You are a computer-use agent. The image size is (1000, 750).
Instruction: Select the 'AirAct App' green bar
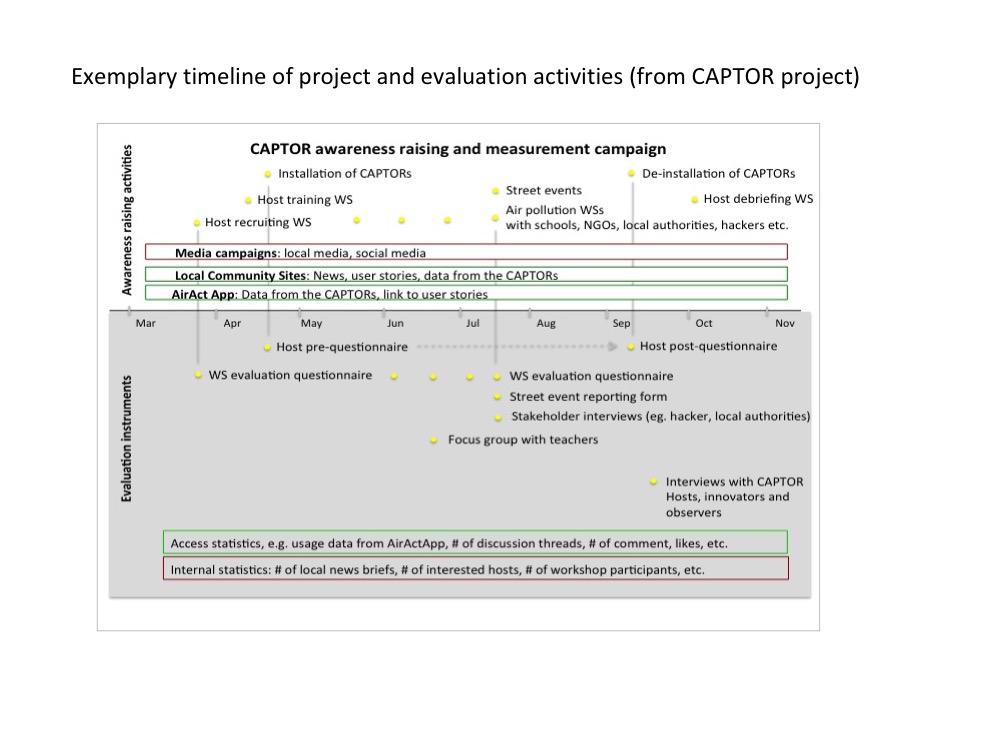pos(466,293)
